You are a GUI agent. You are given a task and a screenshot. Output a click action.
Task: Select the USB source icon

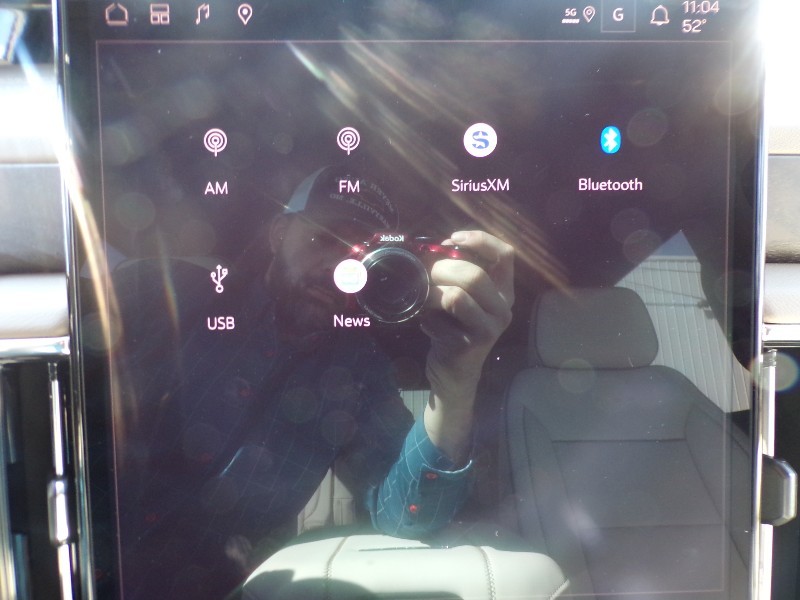220,279
